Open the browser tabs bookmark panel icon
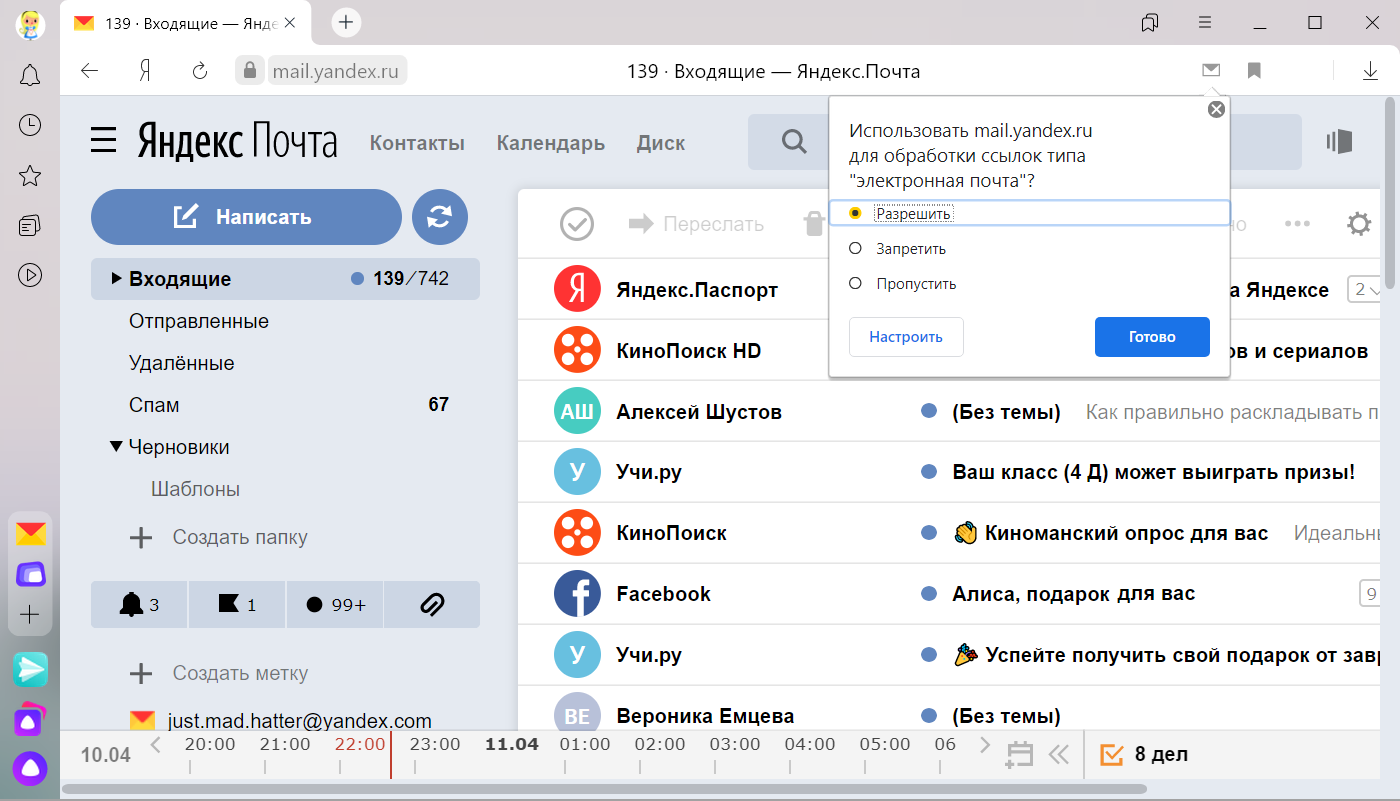Viewport: 1400px width, 801px height. [x=1150, y=22]
